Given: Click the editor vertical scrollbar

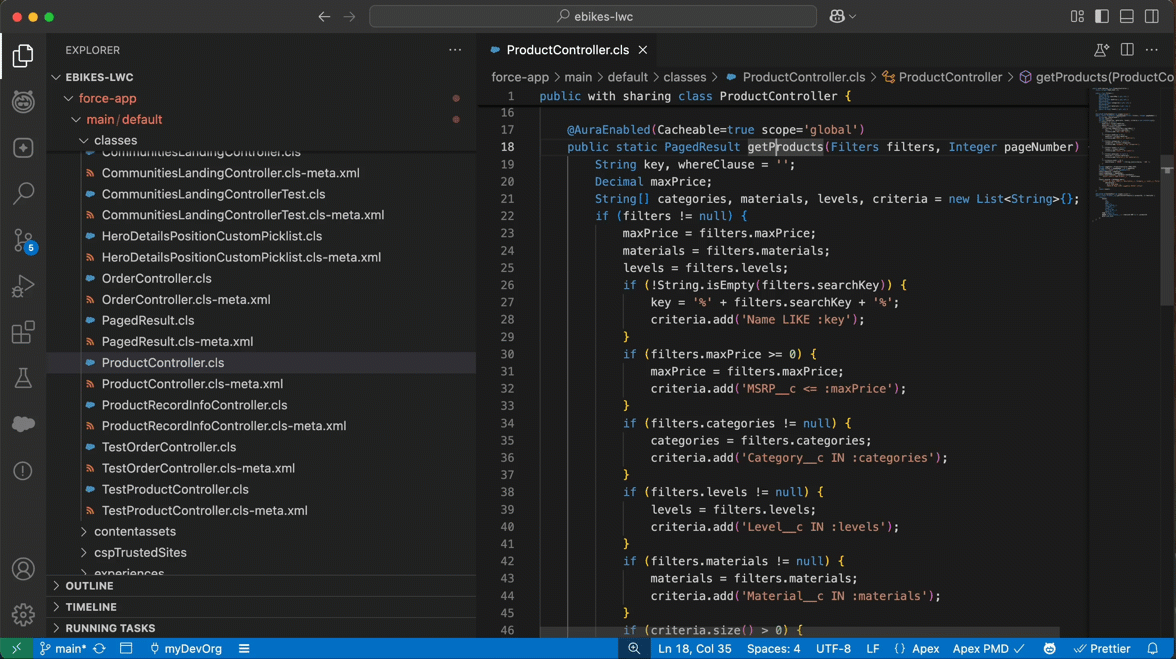Looking at the screenshot, I should tap(1167, 229).
